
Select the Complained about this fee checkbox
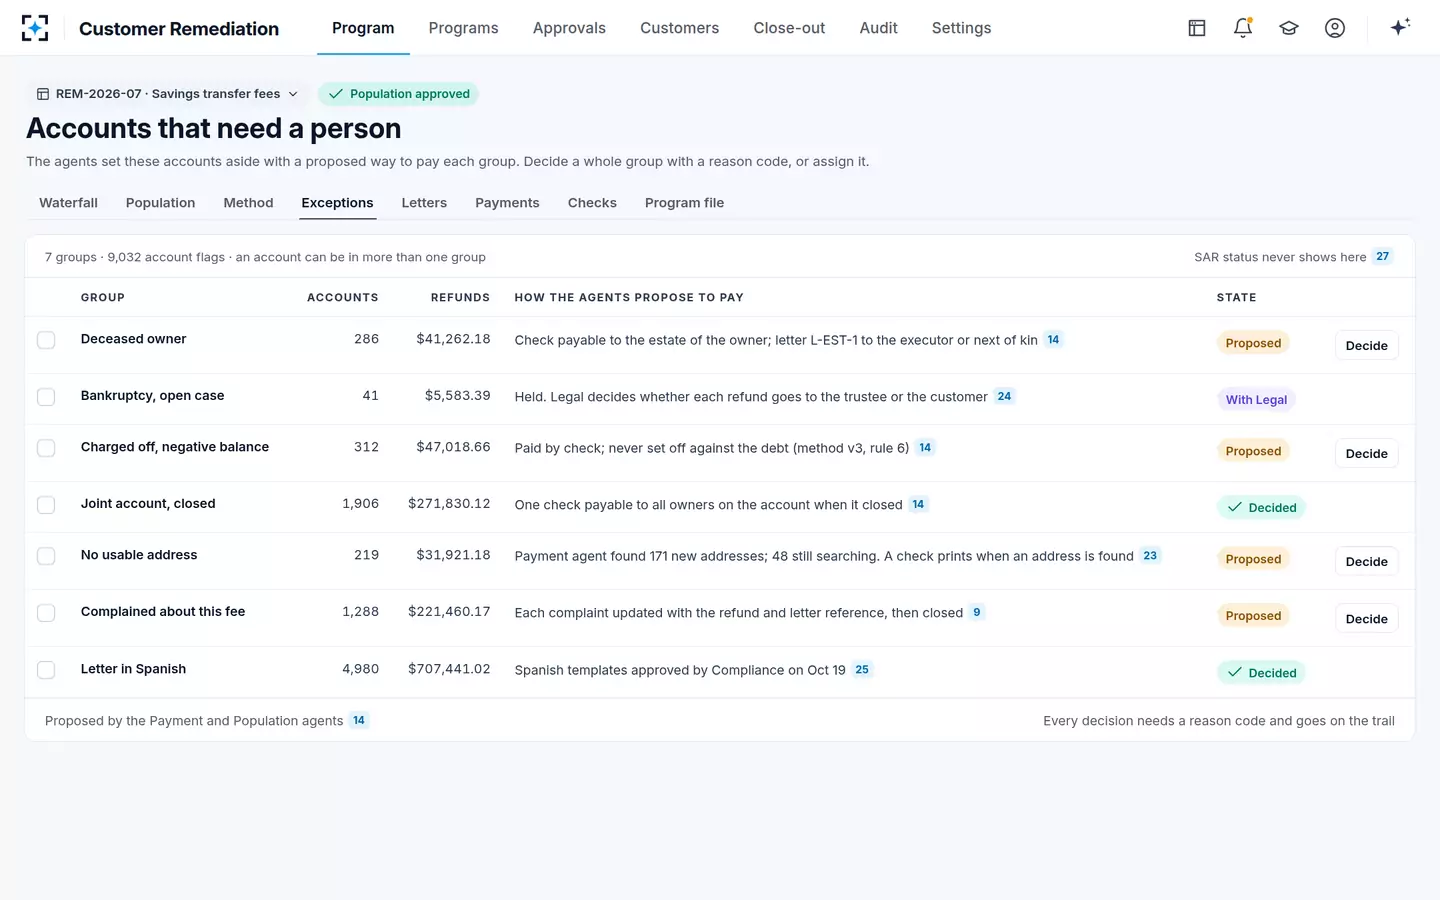tap(46, 613)
